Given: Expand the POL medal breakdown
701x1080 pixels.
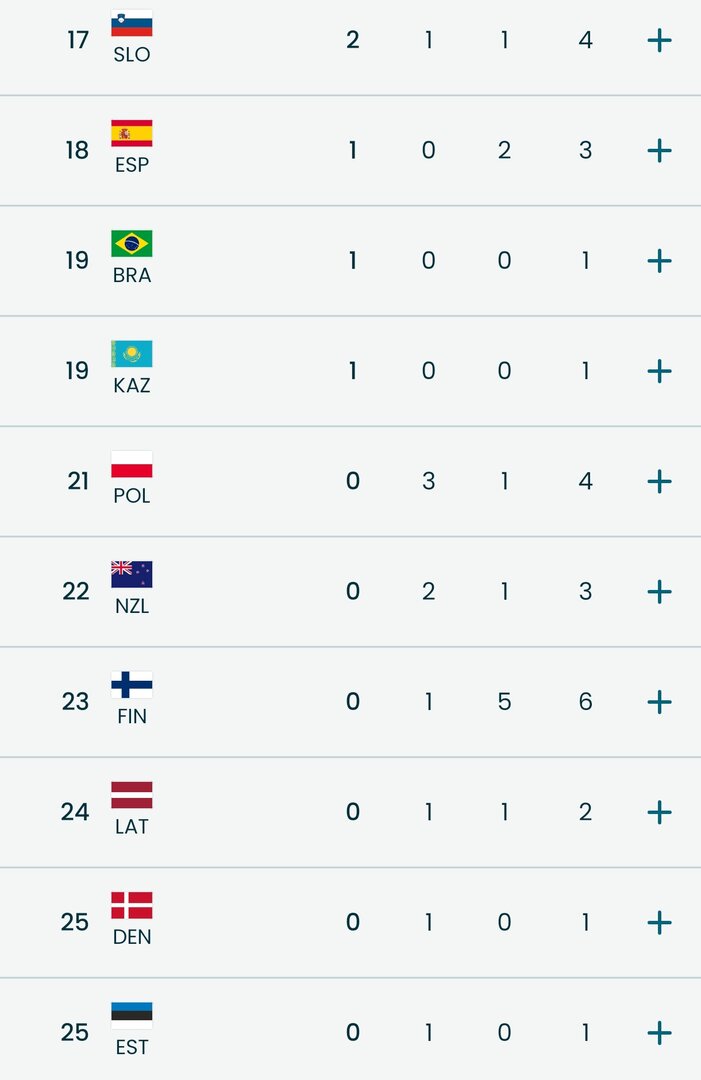Looking at the screenshot, I should tap(658, 481).
